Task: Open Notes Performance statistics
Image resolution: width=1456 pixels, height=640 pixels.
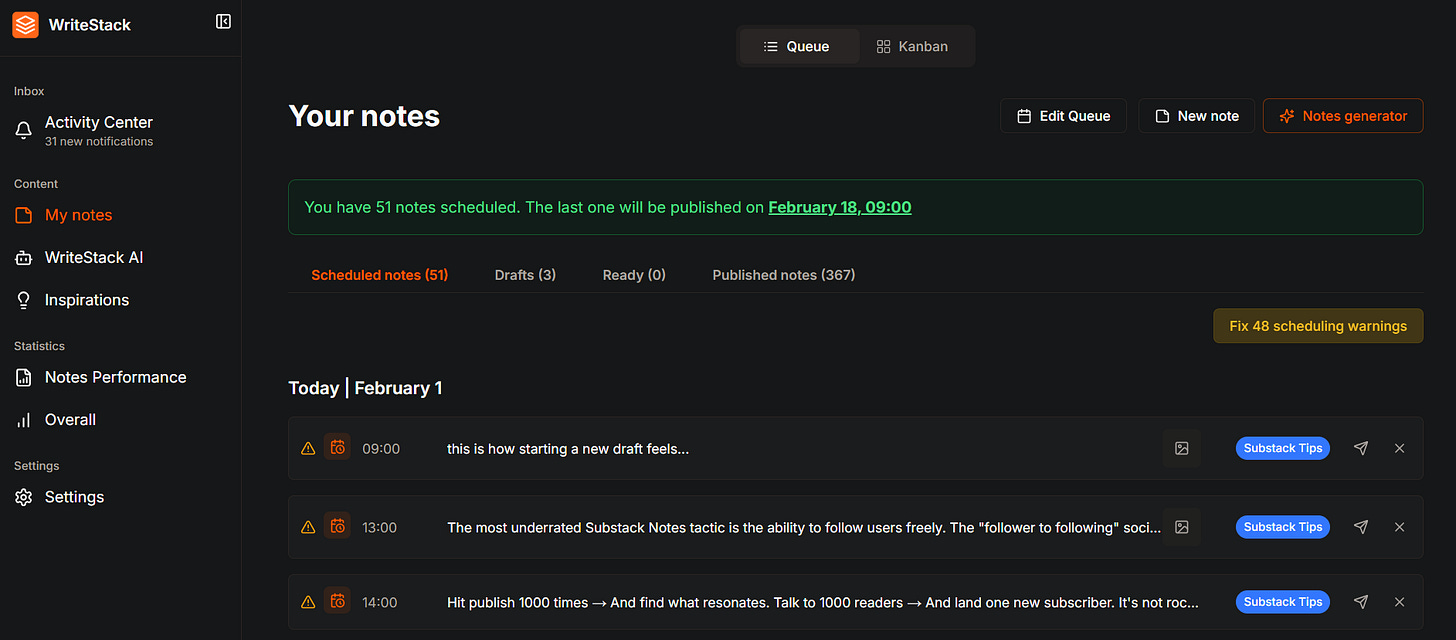Action: click(x=116, y=377)
